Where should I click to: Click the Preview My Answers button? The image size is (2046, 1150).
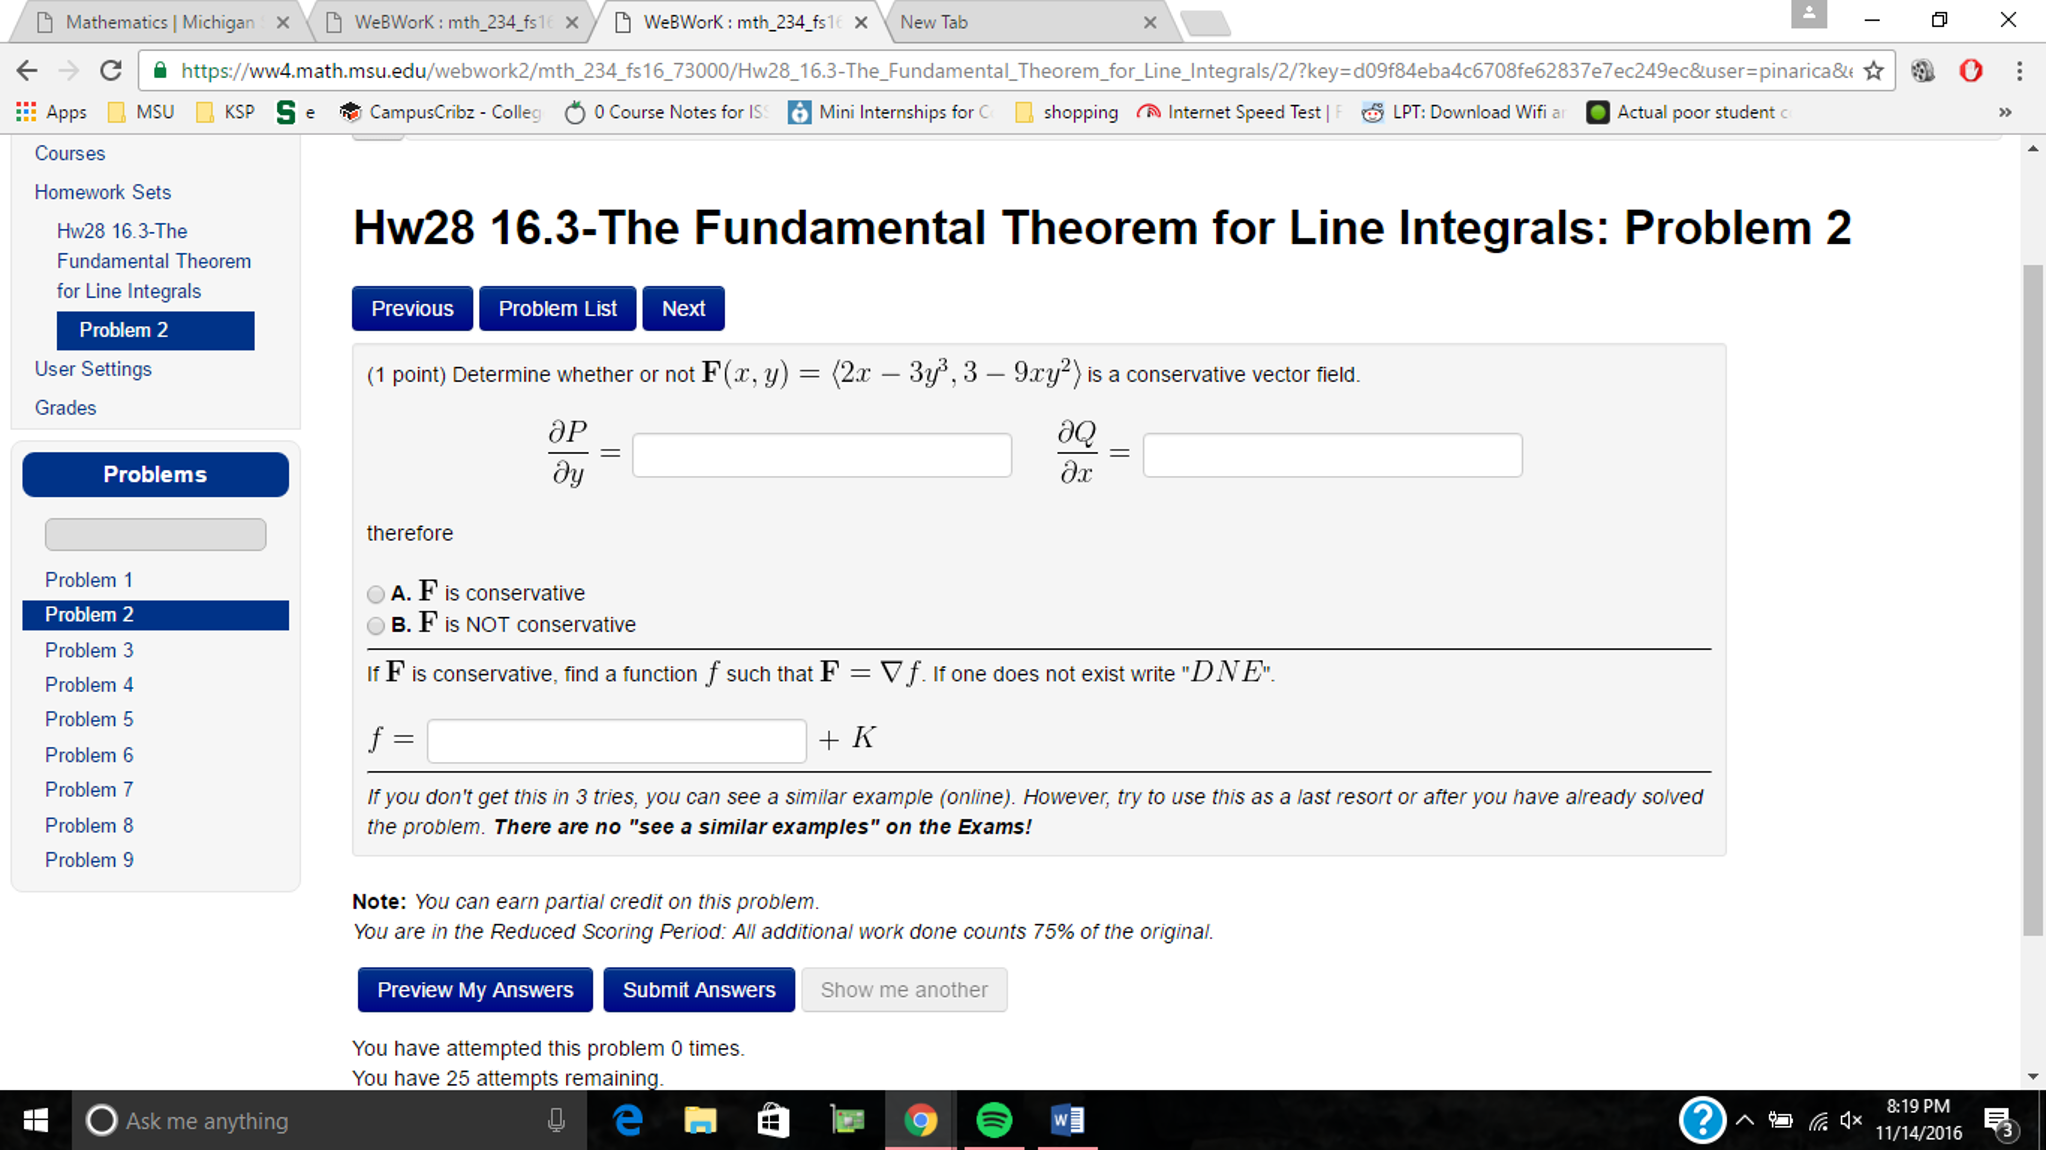pos(474,990)
